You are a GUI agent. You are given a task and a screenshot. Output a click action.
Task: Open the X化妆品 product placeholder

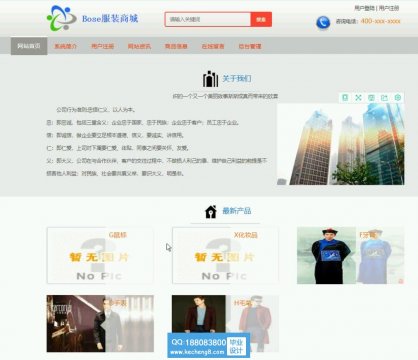point(226,255)
